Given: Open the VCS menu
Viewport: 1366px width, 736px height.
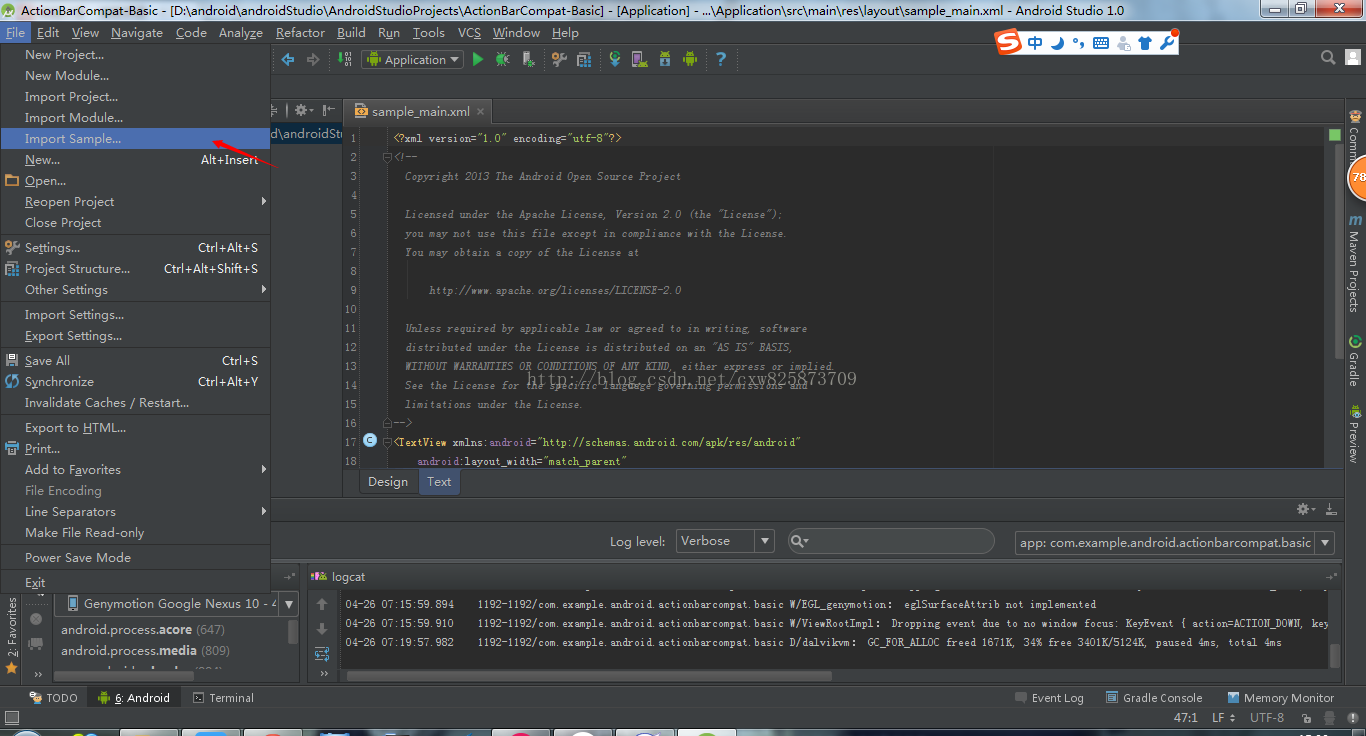Looking at the screenshot, I should point(469,33).
